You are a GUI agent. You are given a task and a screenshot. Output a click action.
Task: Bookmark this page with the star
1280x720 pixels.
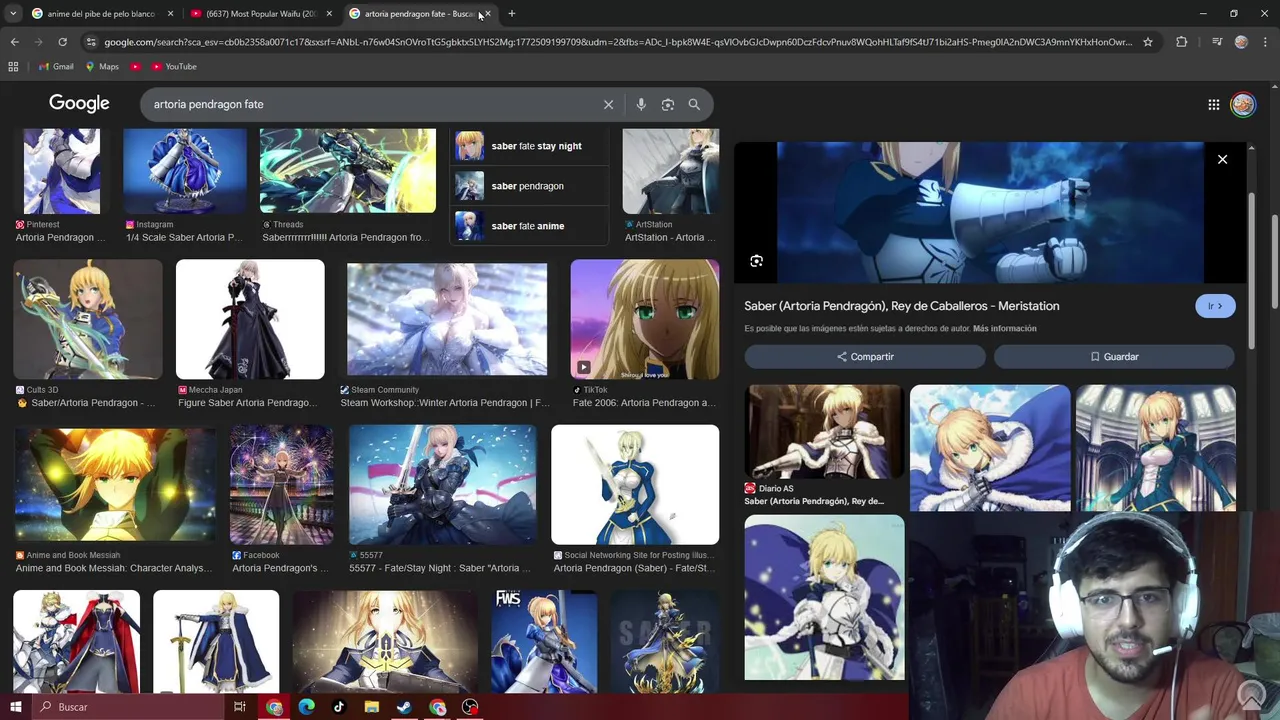coord(1148,42)
